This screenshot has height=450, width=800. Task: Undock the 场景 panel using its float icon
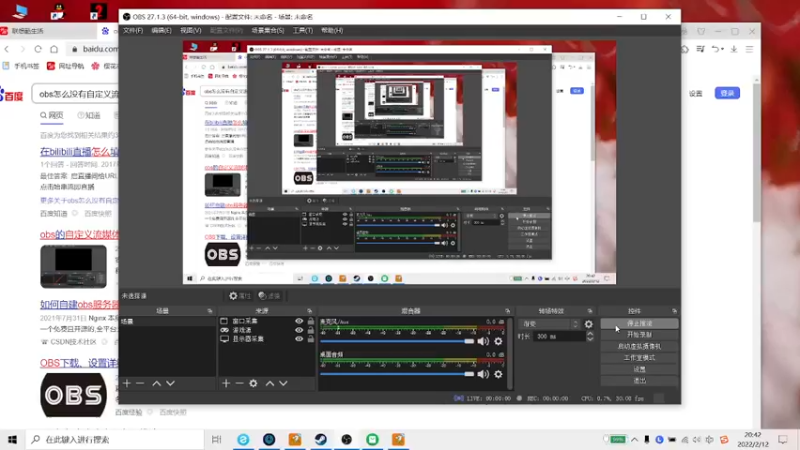tap(210, 311)
